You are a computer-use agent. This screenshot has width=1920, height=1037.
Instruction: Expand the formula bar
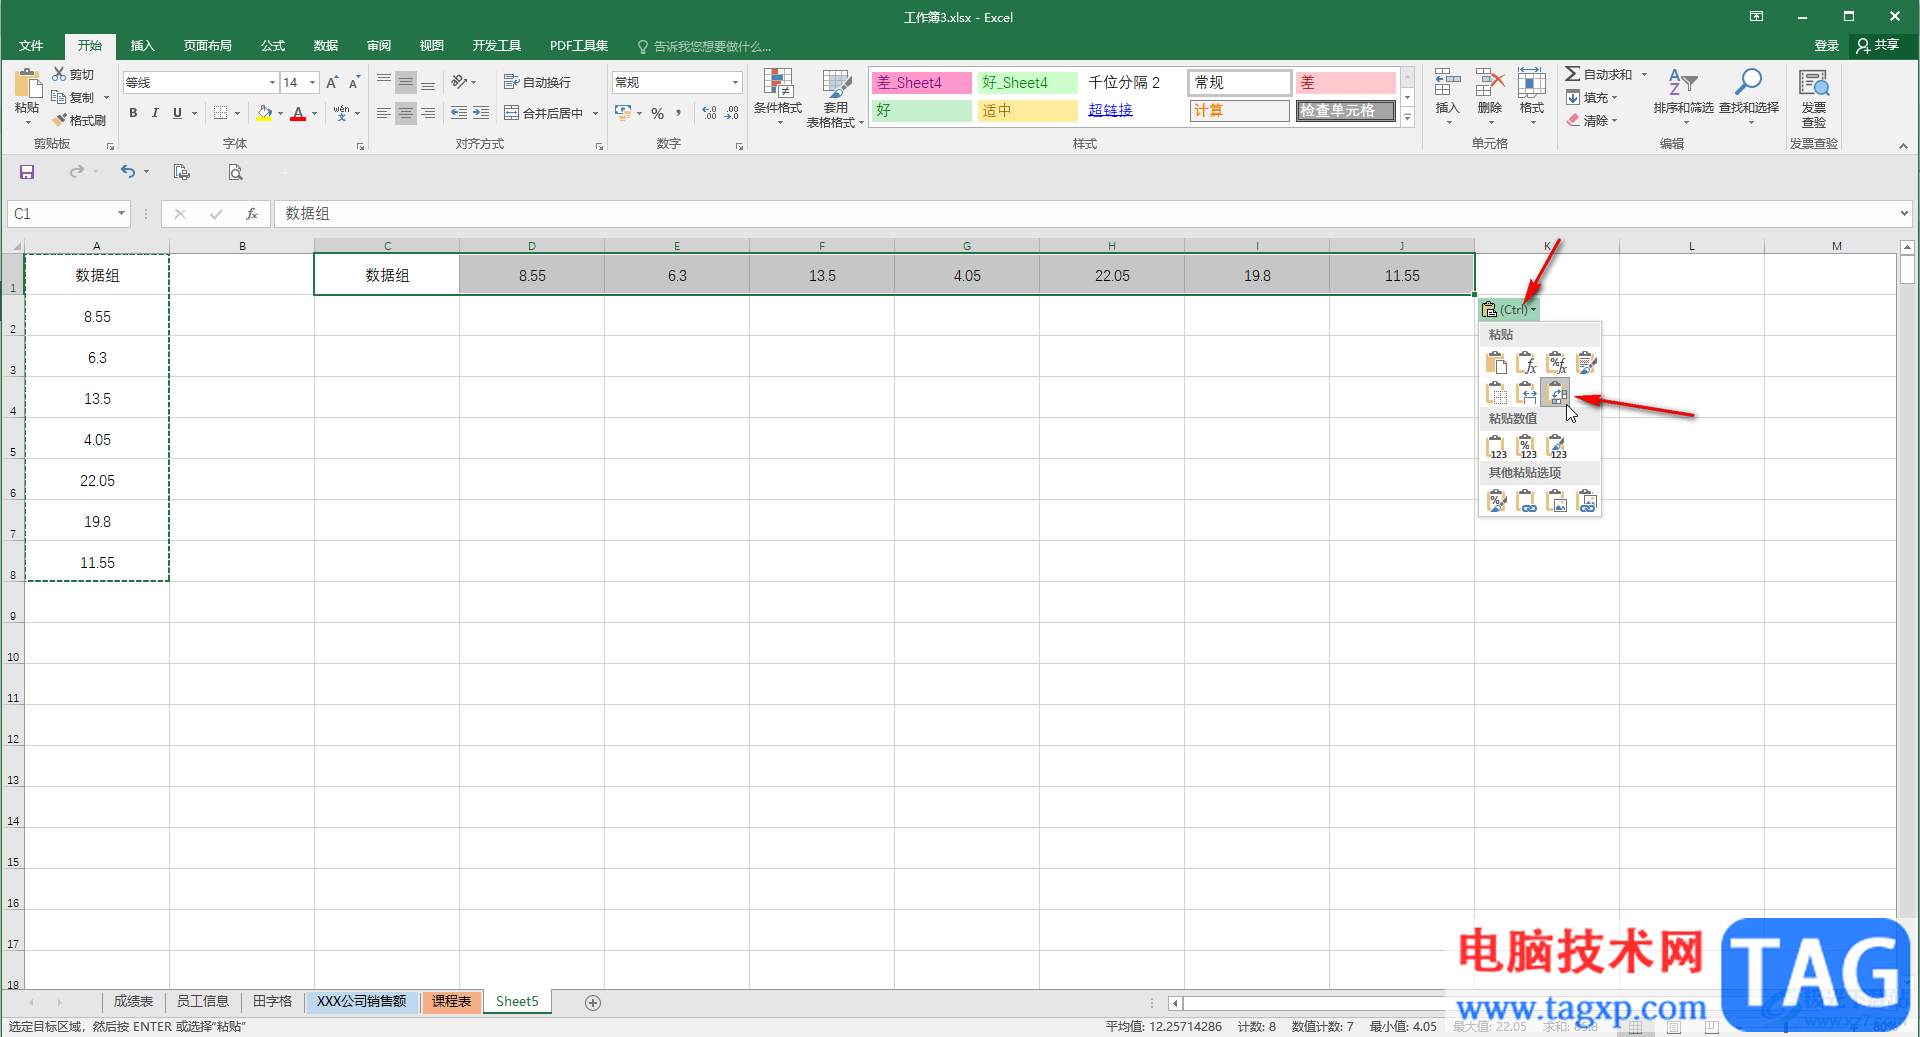pyautogui.click(x=1903, y=214)
